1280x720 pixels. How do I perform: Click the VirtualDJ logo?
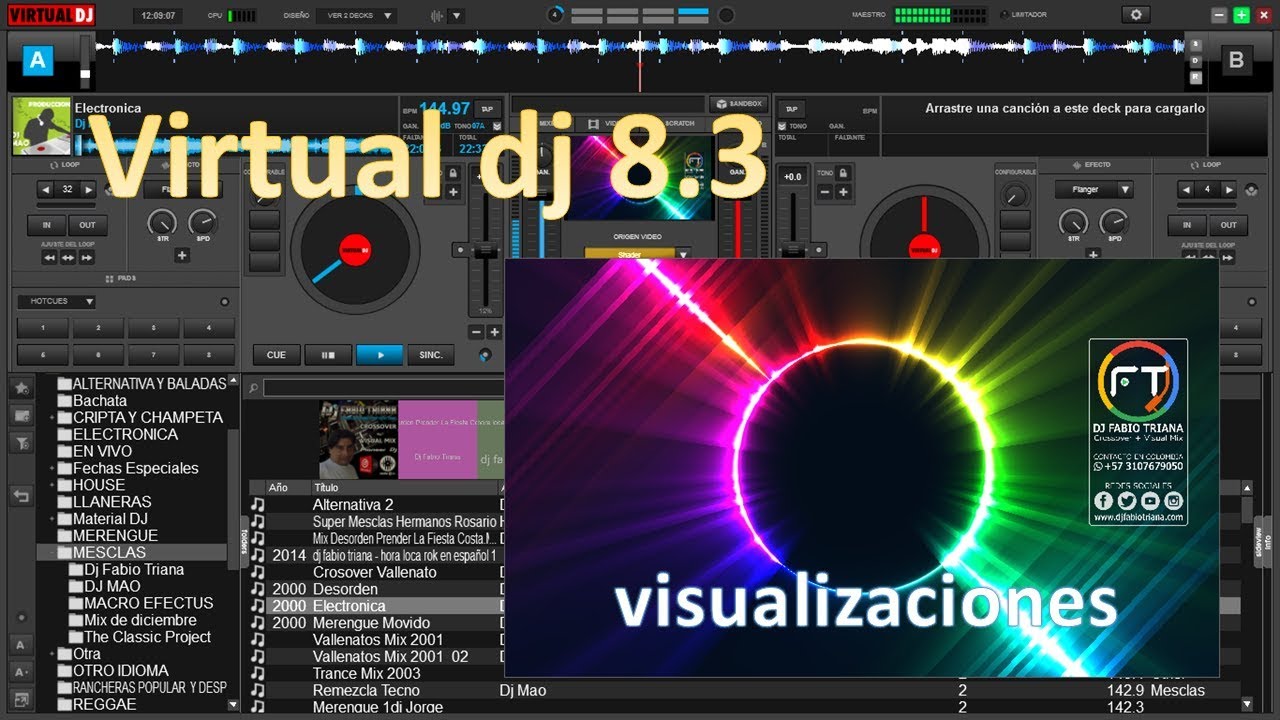(54, 14)
